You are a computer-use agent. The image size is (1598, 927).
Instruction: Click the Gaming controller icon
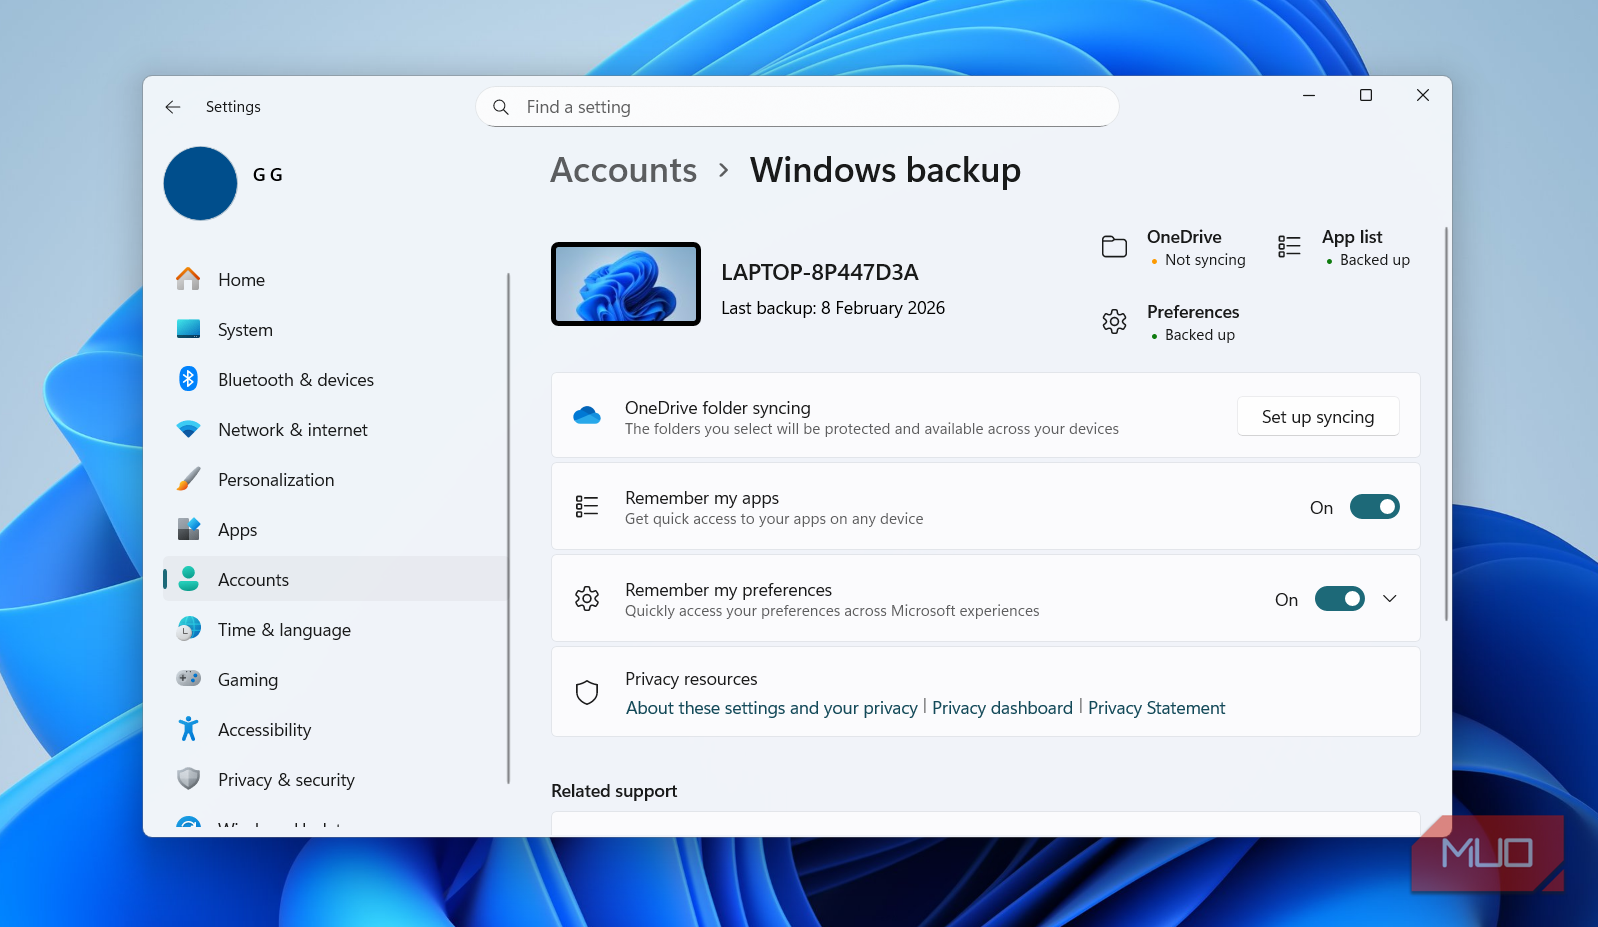[x=188, y=679]
